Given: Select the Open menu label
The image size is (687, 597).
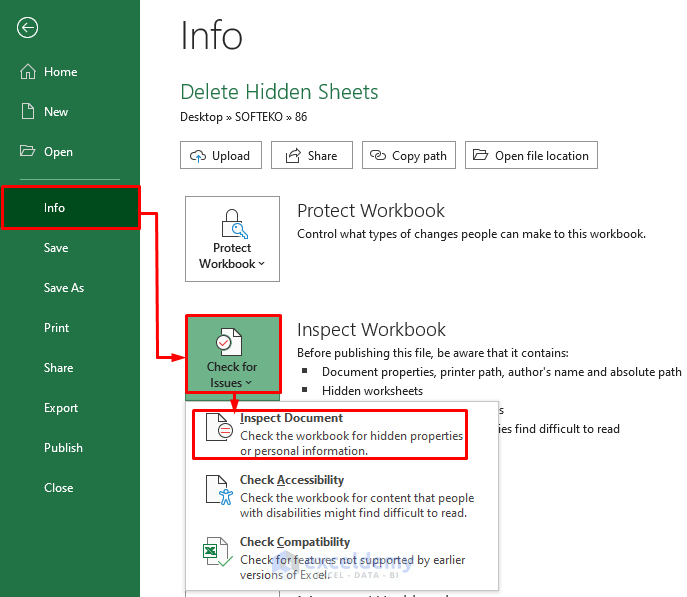Looking at the screenshot, I should tap(58, 152).
